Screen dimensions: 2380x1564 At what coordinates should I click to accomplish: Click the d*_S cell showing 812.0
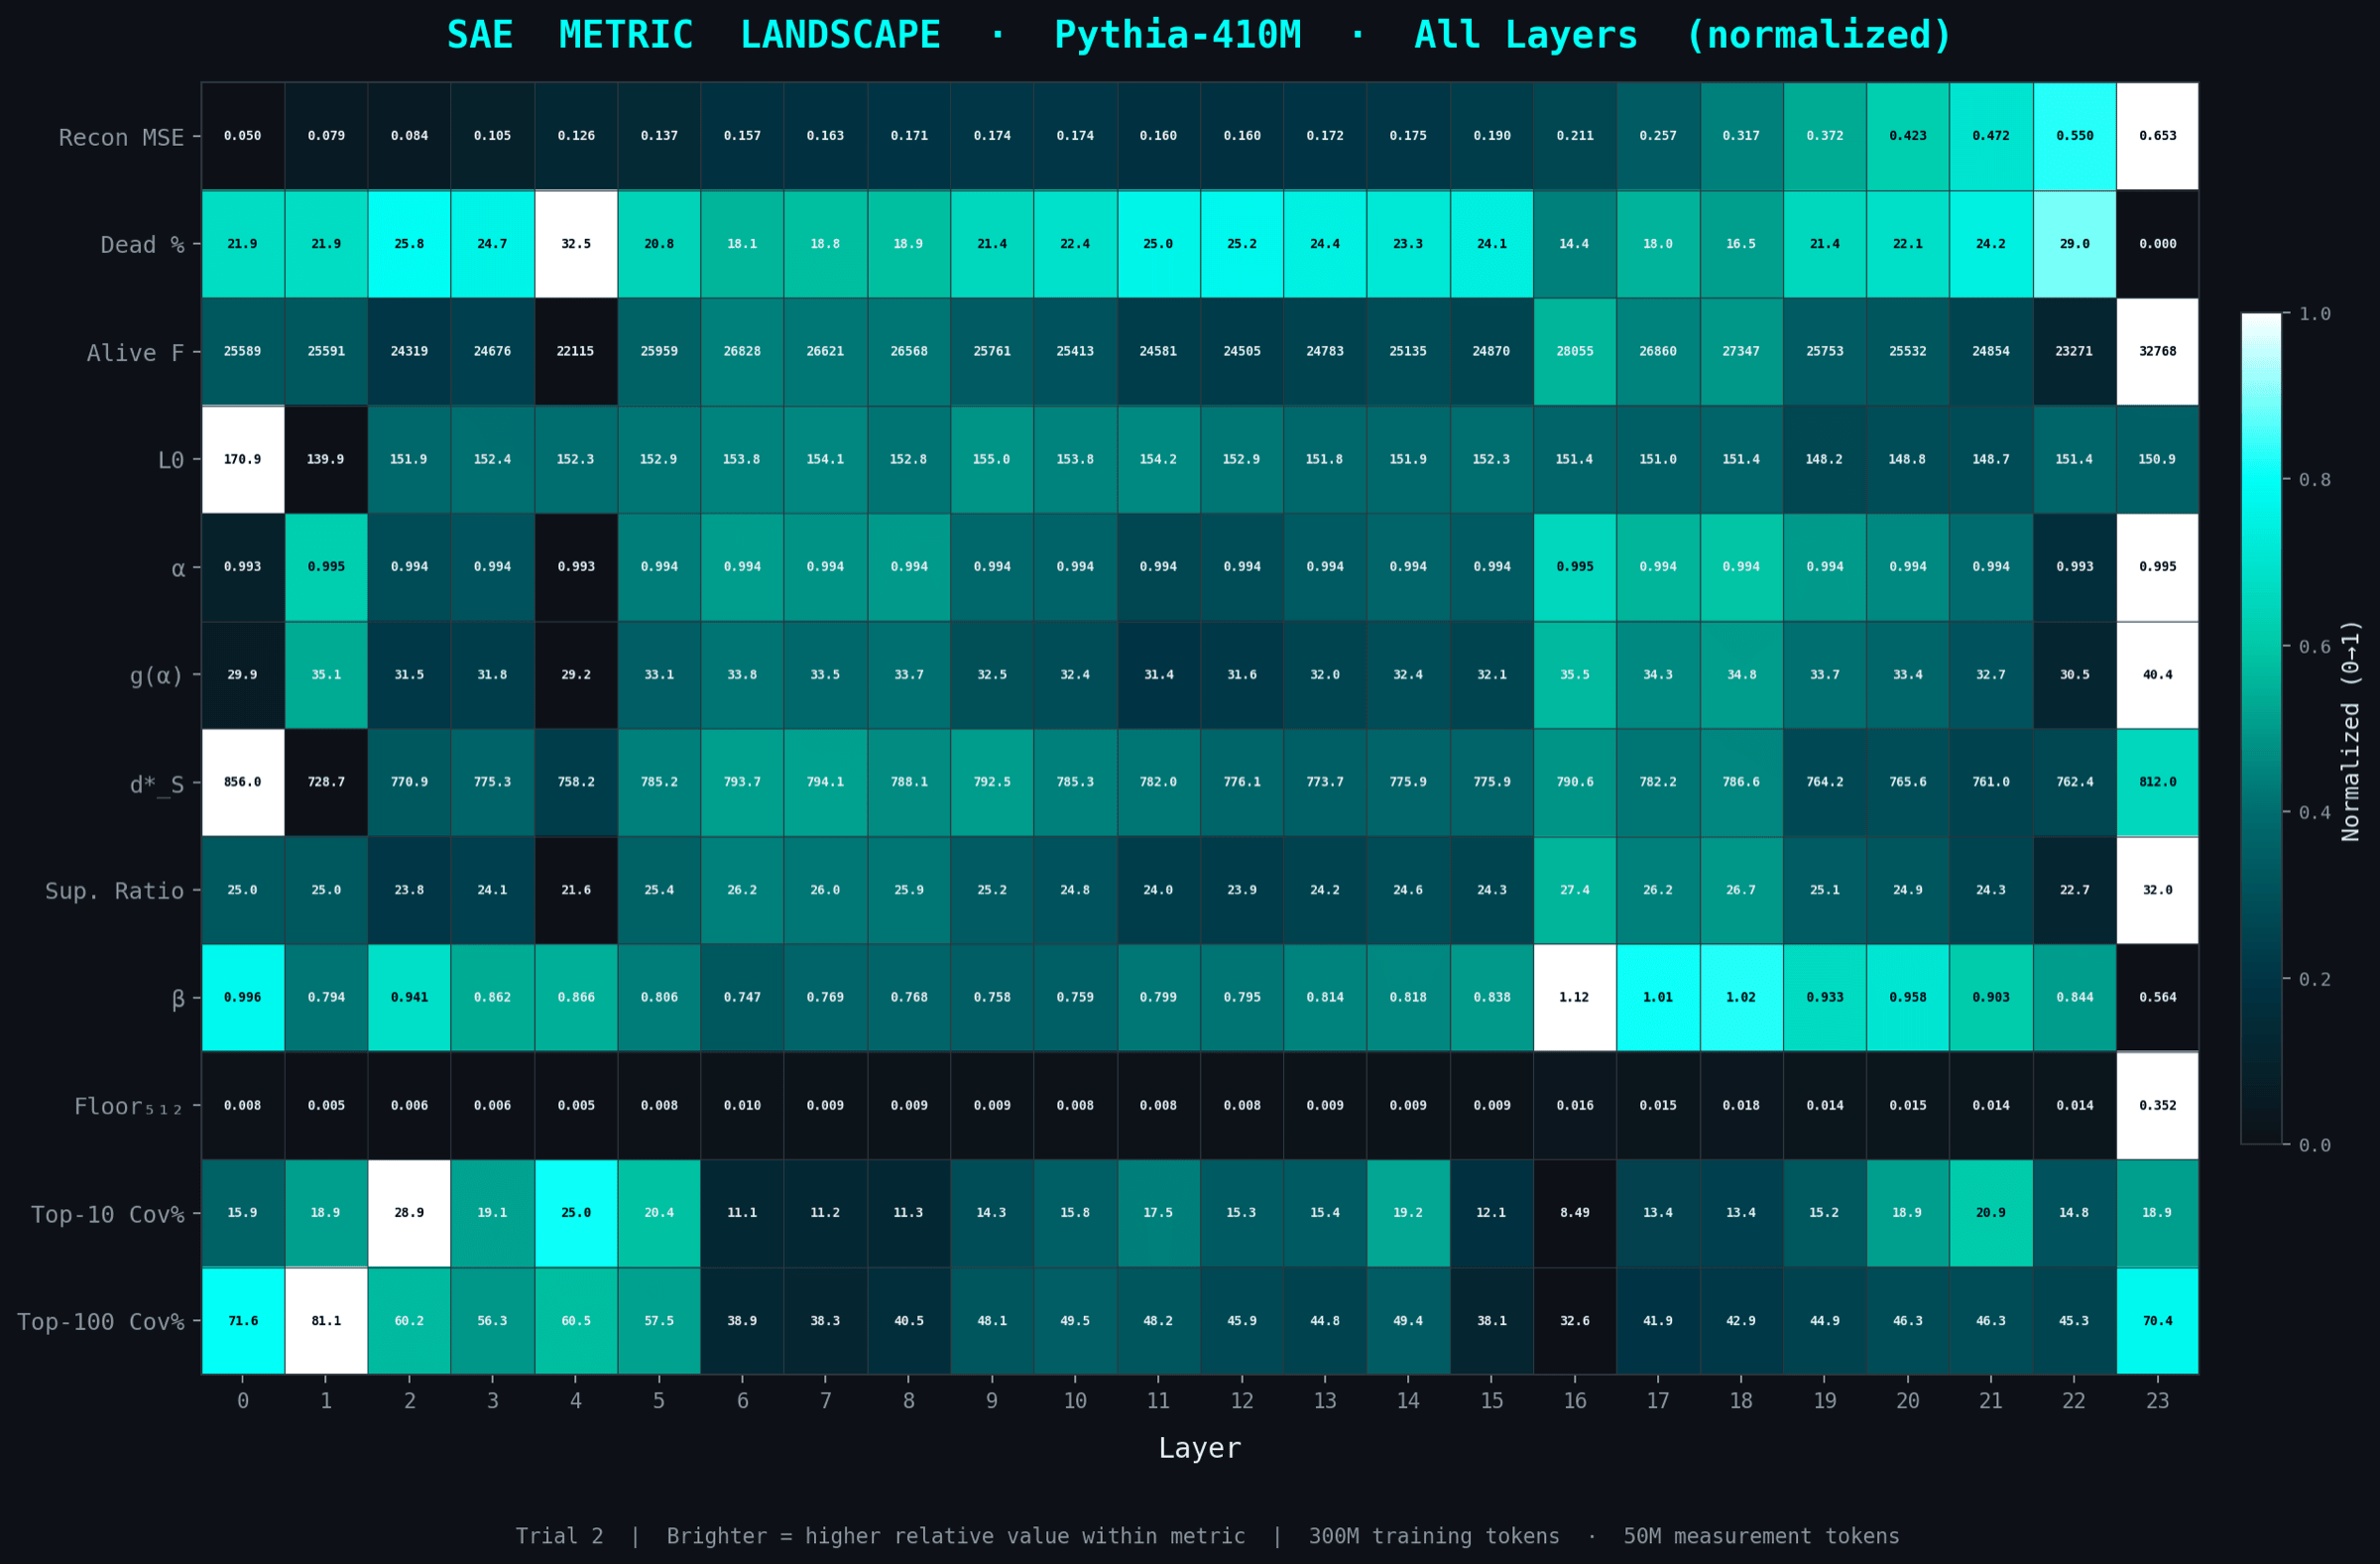point(2157,782)
